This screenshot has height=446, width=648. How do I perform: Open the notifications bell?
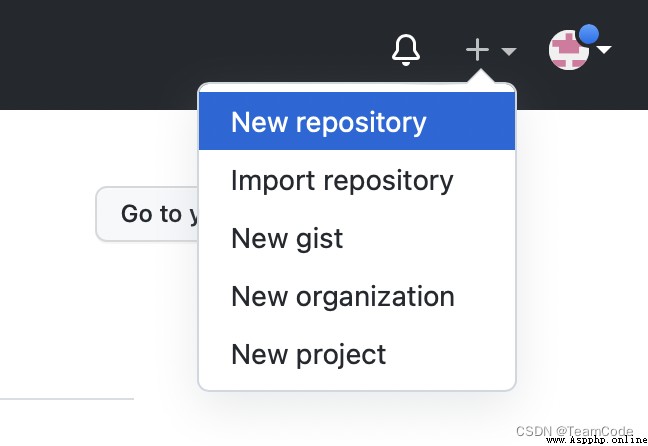pos(406,50)
